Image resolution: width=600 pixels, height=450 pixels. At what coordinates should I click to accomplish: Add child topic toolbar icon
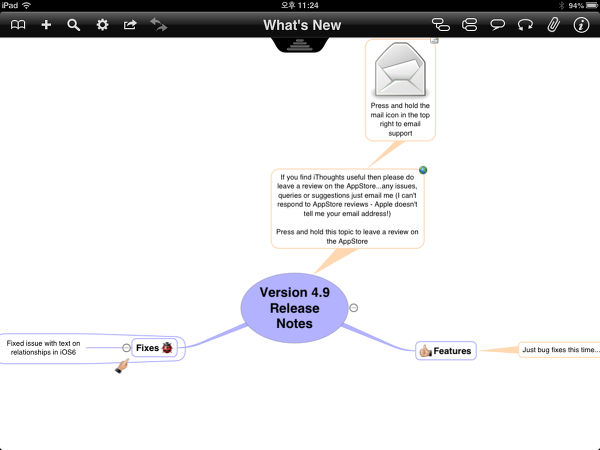tap(441, 25)
